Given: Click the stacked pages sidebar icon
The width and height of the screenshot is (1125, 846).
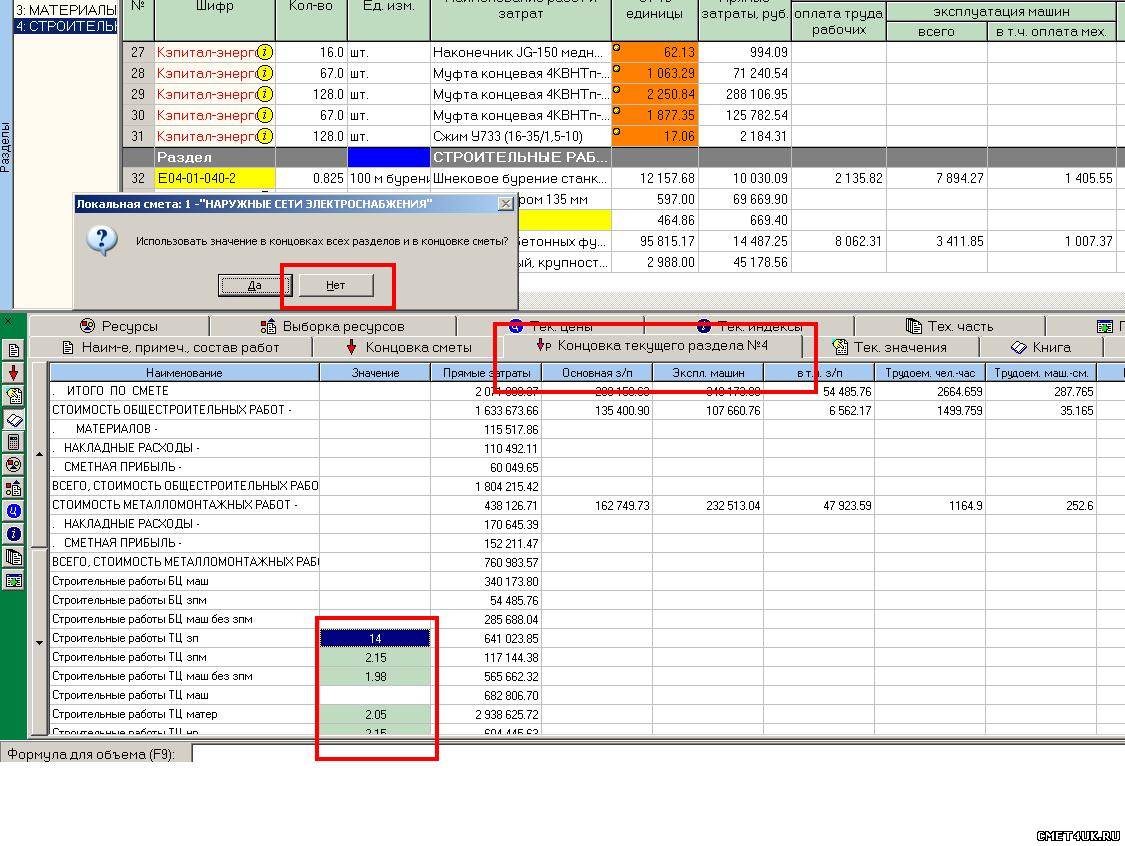Looking at the screenshot, I should [x=14, y=557].
